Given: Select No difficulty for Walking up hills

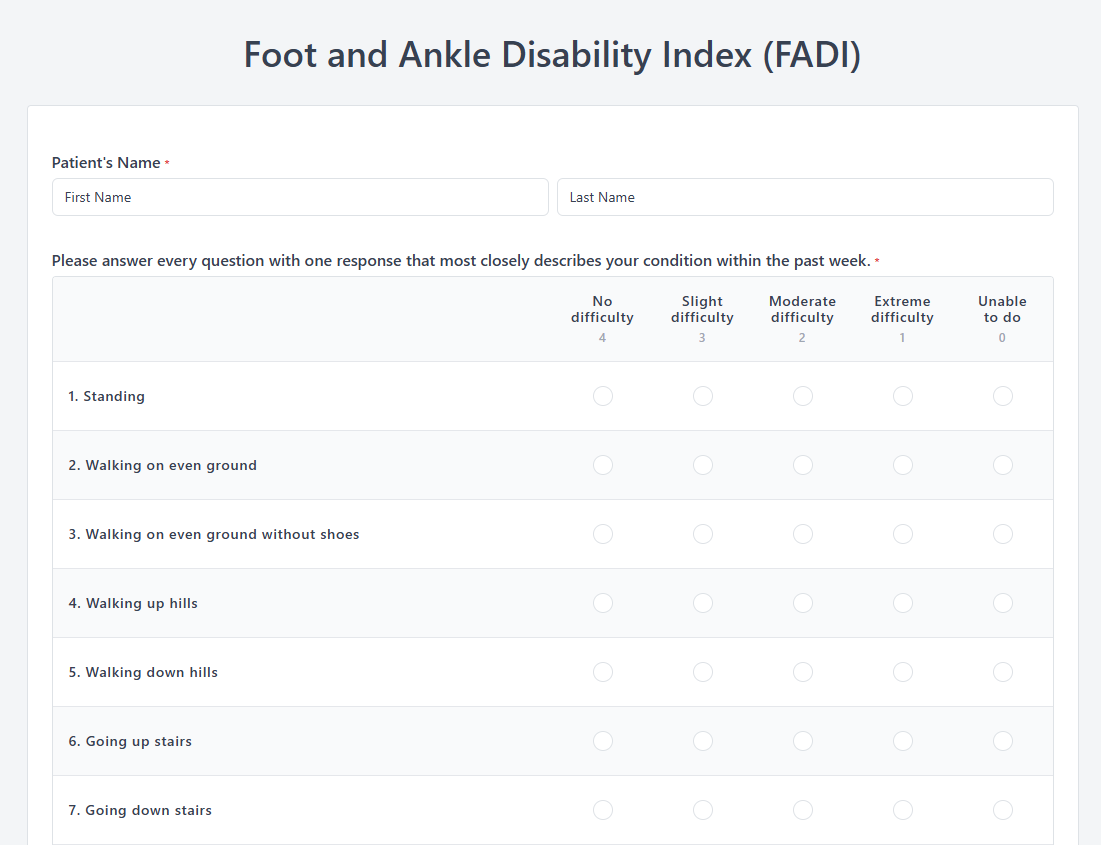Looking at the screenshot, I should tap(603, 603).
